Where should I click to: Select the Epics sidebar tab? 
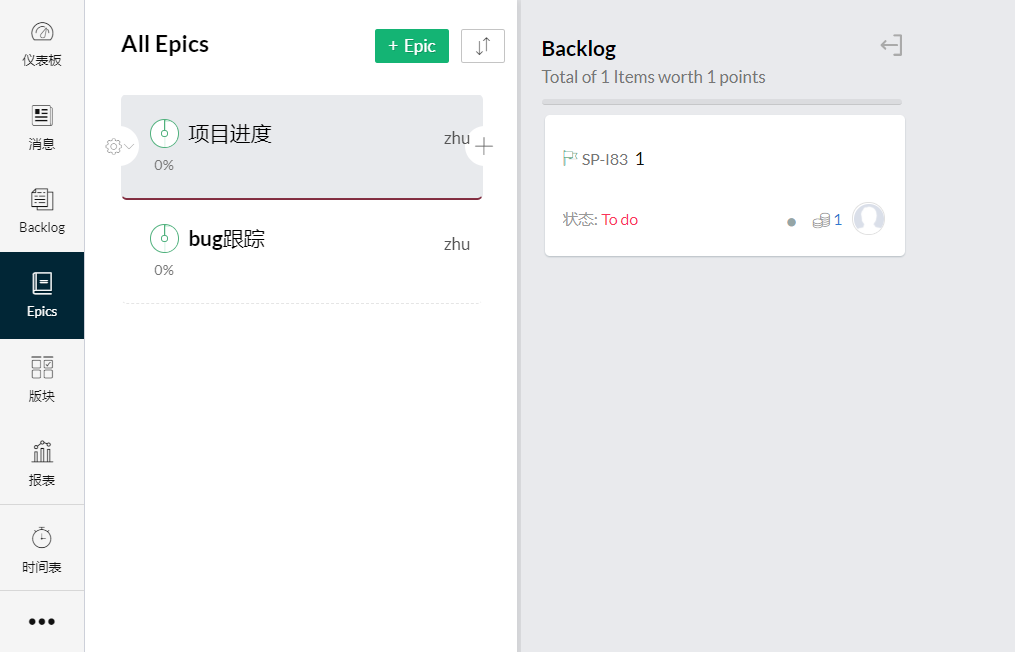tap(42, 295)
